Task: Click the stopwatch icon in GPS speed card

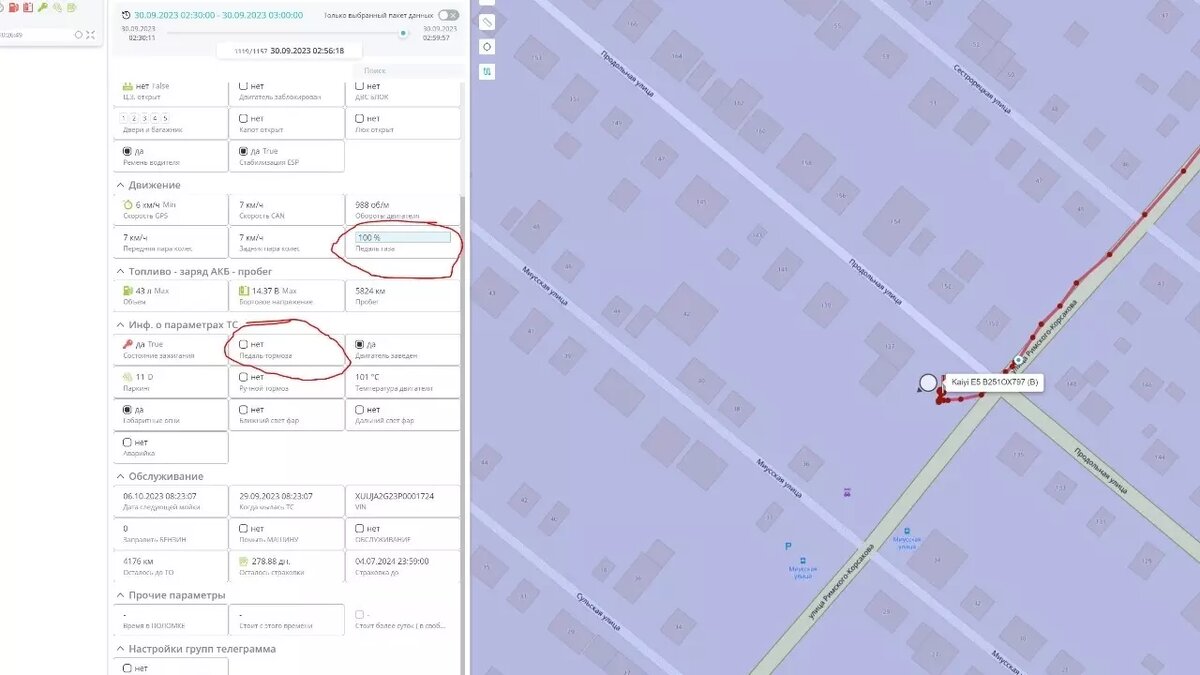Action: pos(128,205)
